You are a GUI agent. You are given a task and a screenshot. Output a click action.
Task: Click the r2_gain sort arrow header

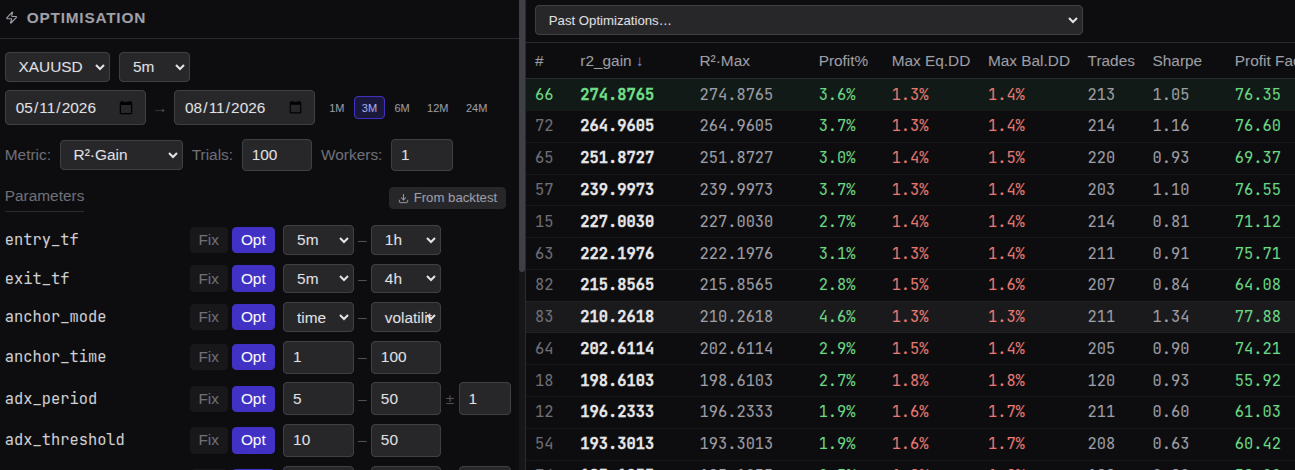click(x=611, y=61)
